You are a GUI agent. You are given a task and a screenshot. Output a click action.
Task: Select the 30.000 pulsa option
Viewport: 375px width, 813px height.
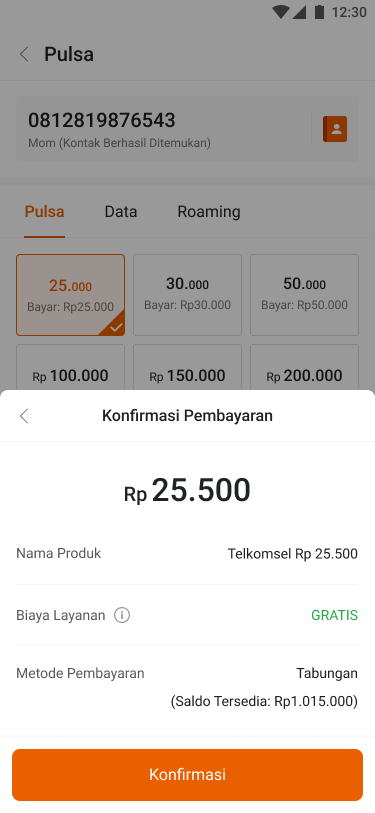coord(187,295)
